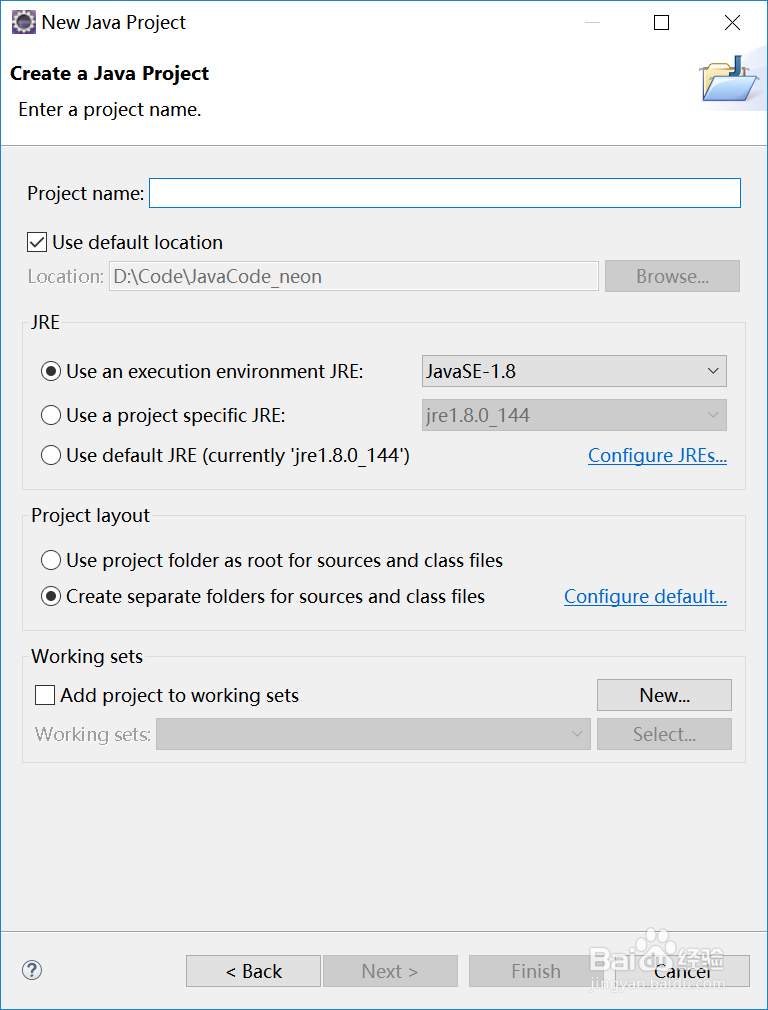Maximize the New Java Project window

(661, 23)
